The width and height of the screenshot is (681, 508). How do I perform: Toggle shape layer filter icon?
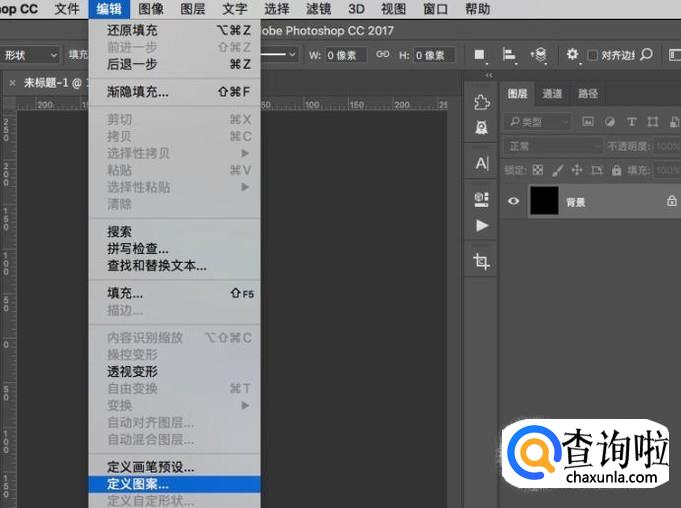point(653,122)
